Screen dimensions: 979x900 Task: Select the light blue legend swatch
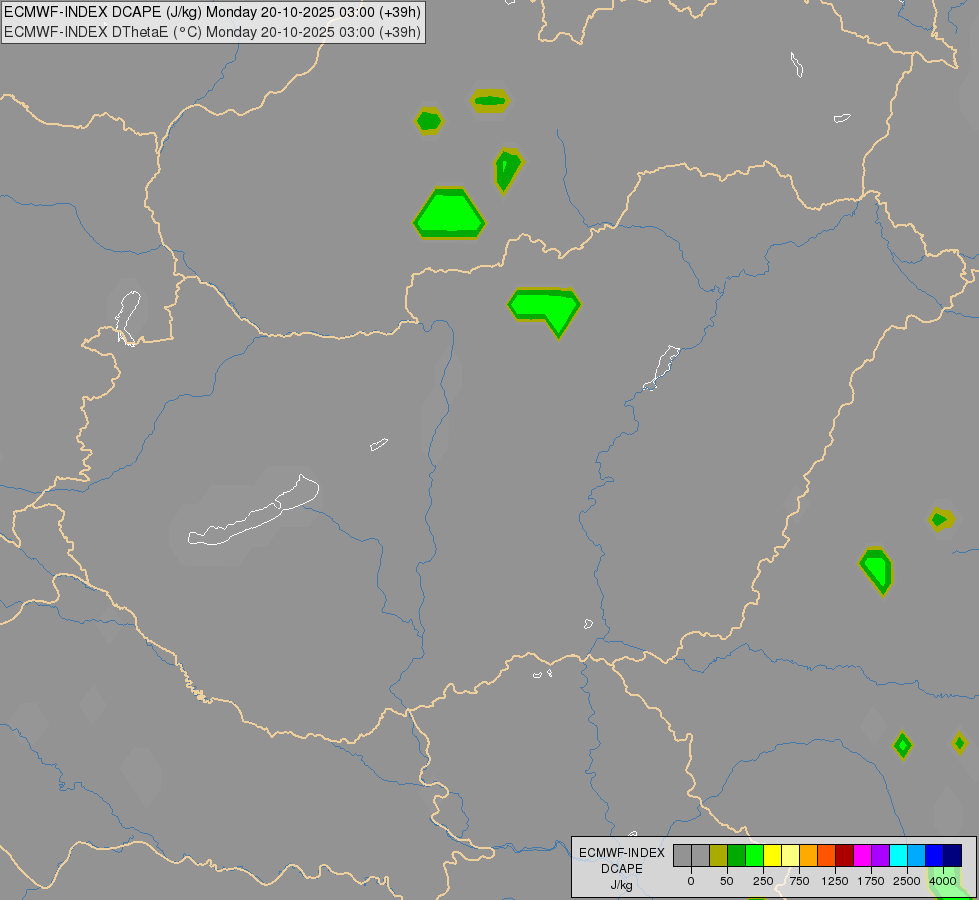[917, 855]
